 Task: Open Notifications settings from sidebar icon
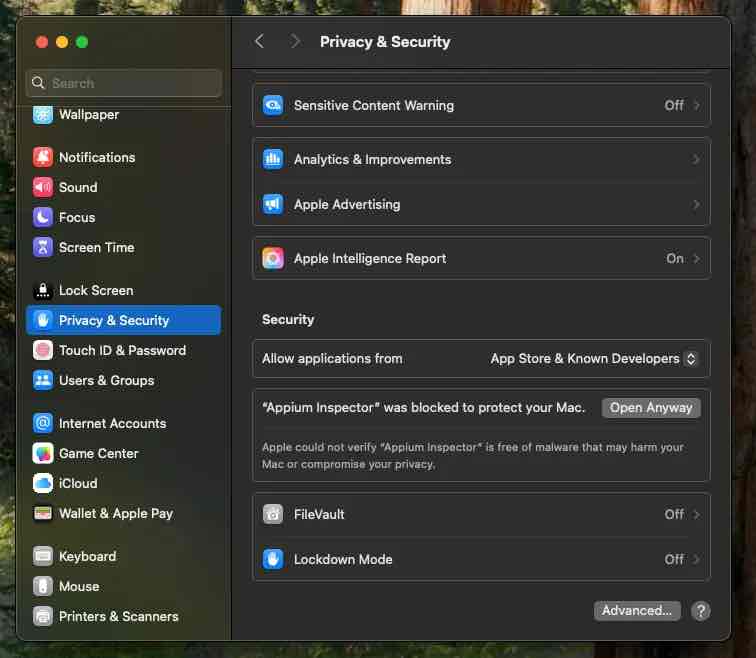pyautogui.click(x=43, y=157)
